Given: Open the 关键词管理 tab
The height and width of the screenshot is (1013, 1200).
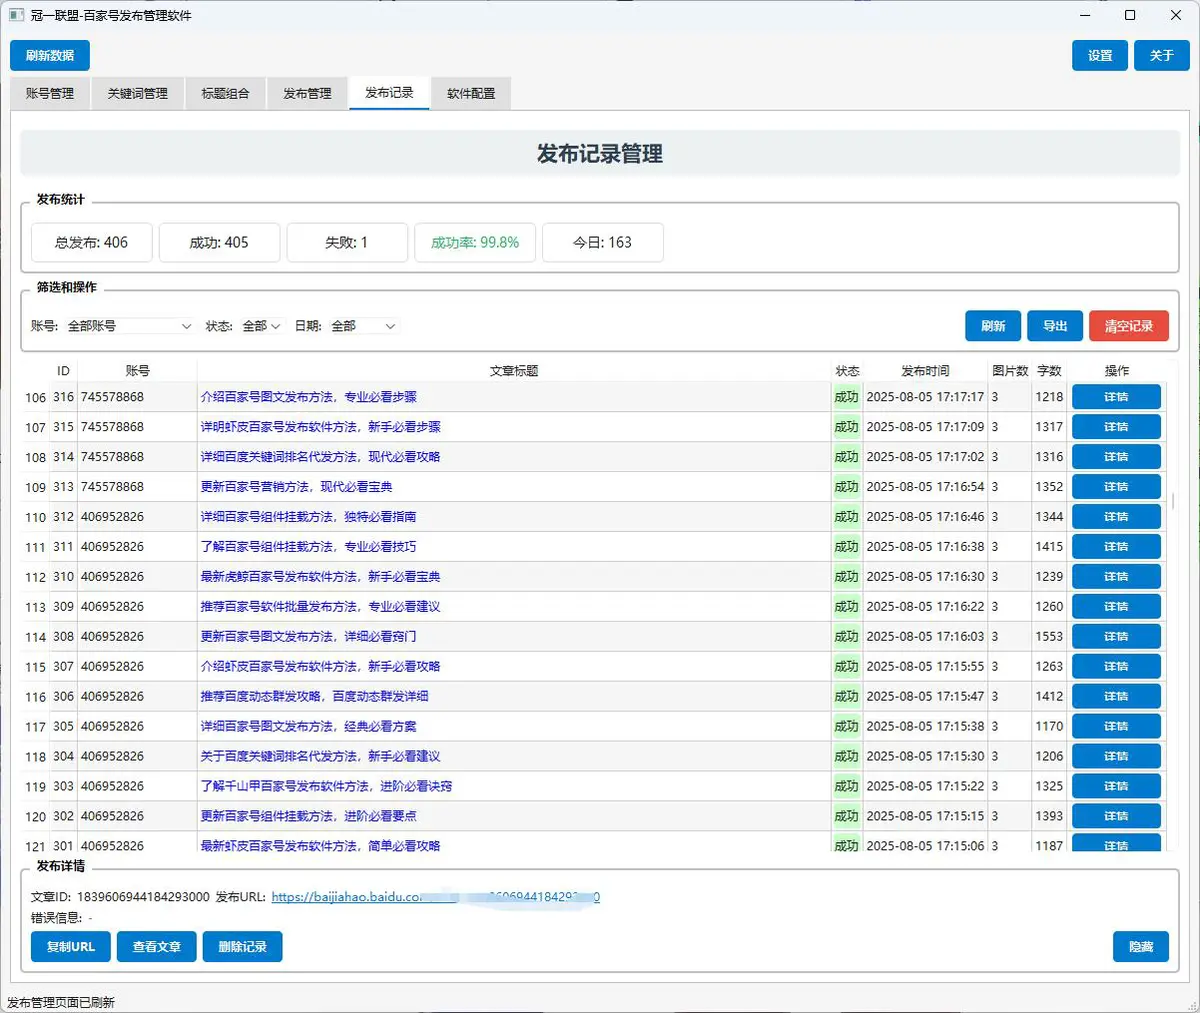Looking at the screenshot, I should point(137,93).
